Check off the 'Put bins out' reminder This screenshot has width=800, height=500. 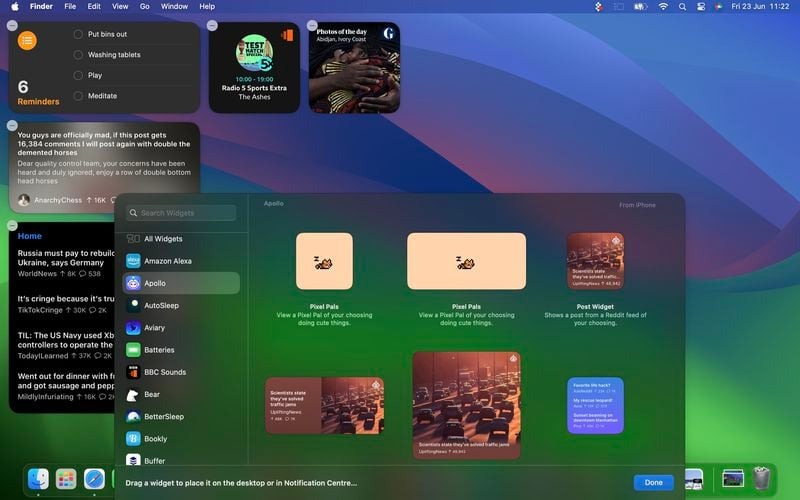tap(78, 34)
